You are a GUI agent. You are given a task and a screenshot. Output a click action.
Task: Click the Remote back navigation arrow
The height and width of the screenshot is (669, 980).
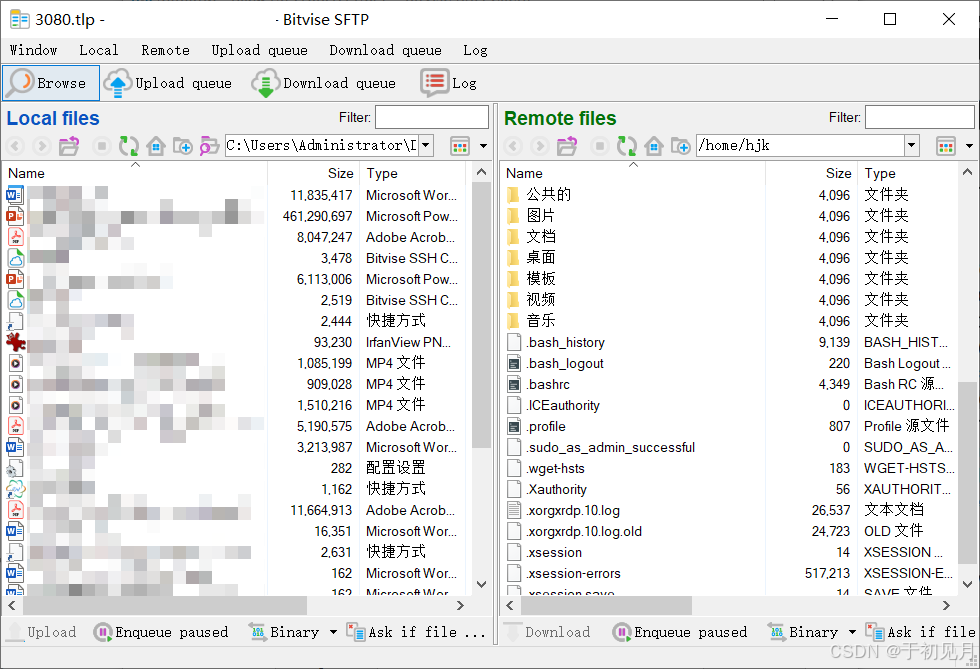(x=513, y=146)
